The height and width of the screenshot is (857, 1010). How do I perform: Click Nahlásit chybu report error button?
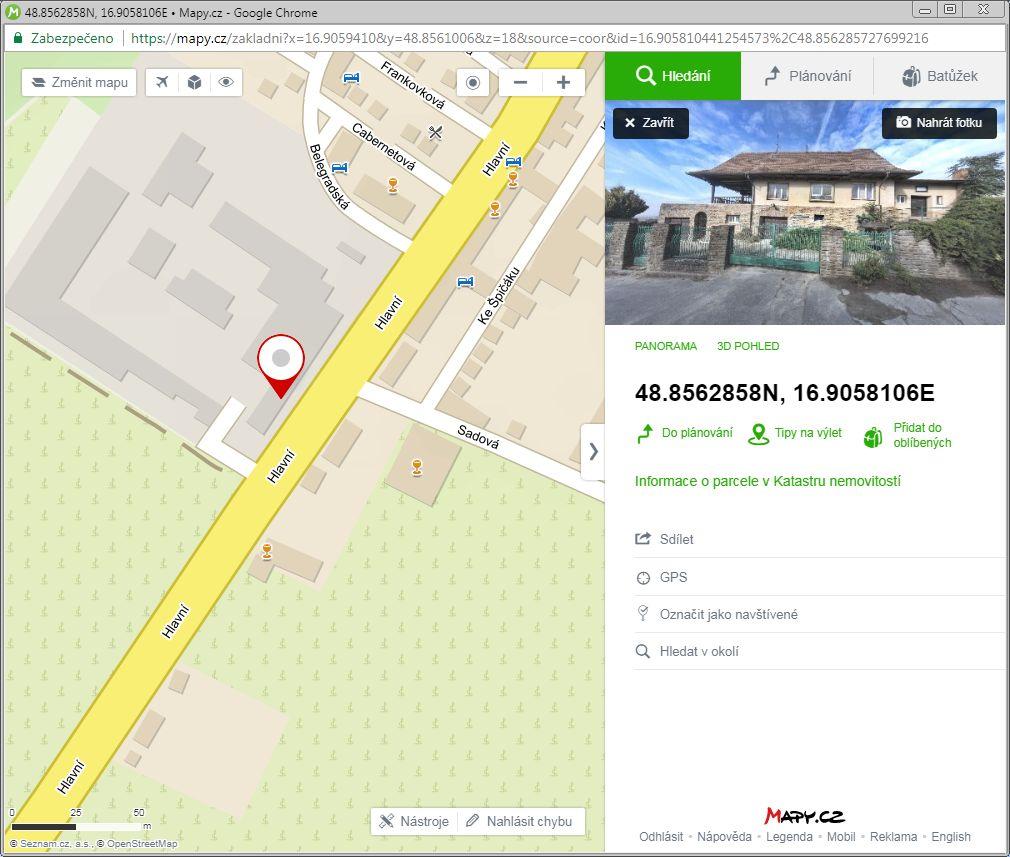pos(519,822)
